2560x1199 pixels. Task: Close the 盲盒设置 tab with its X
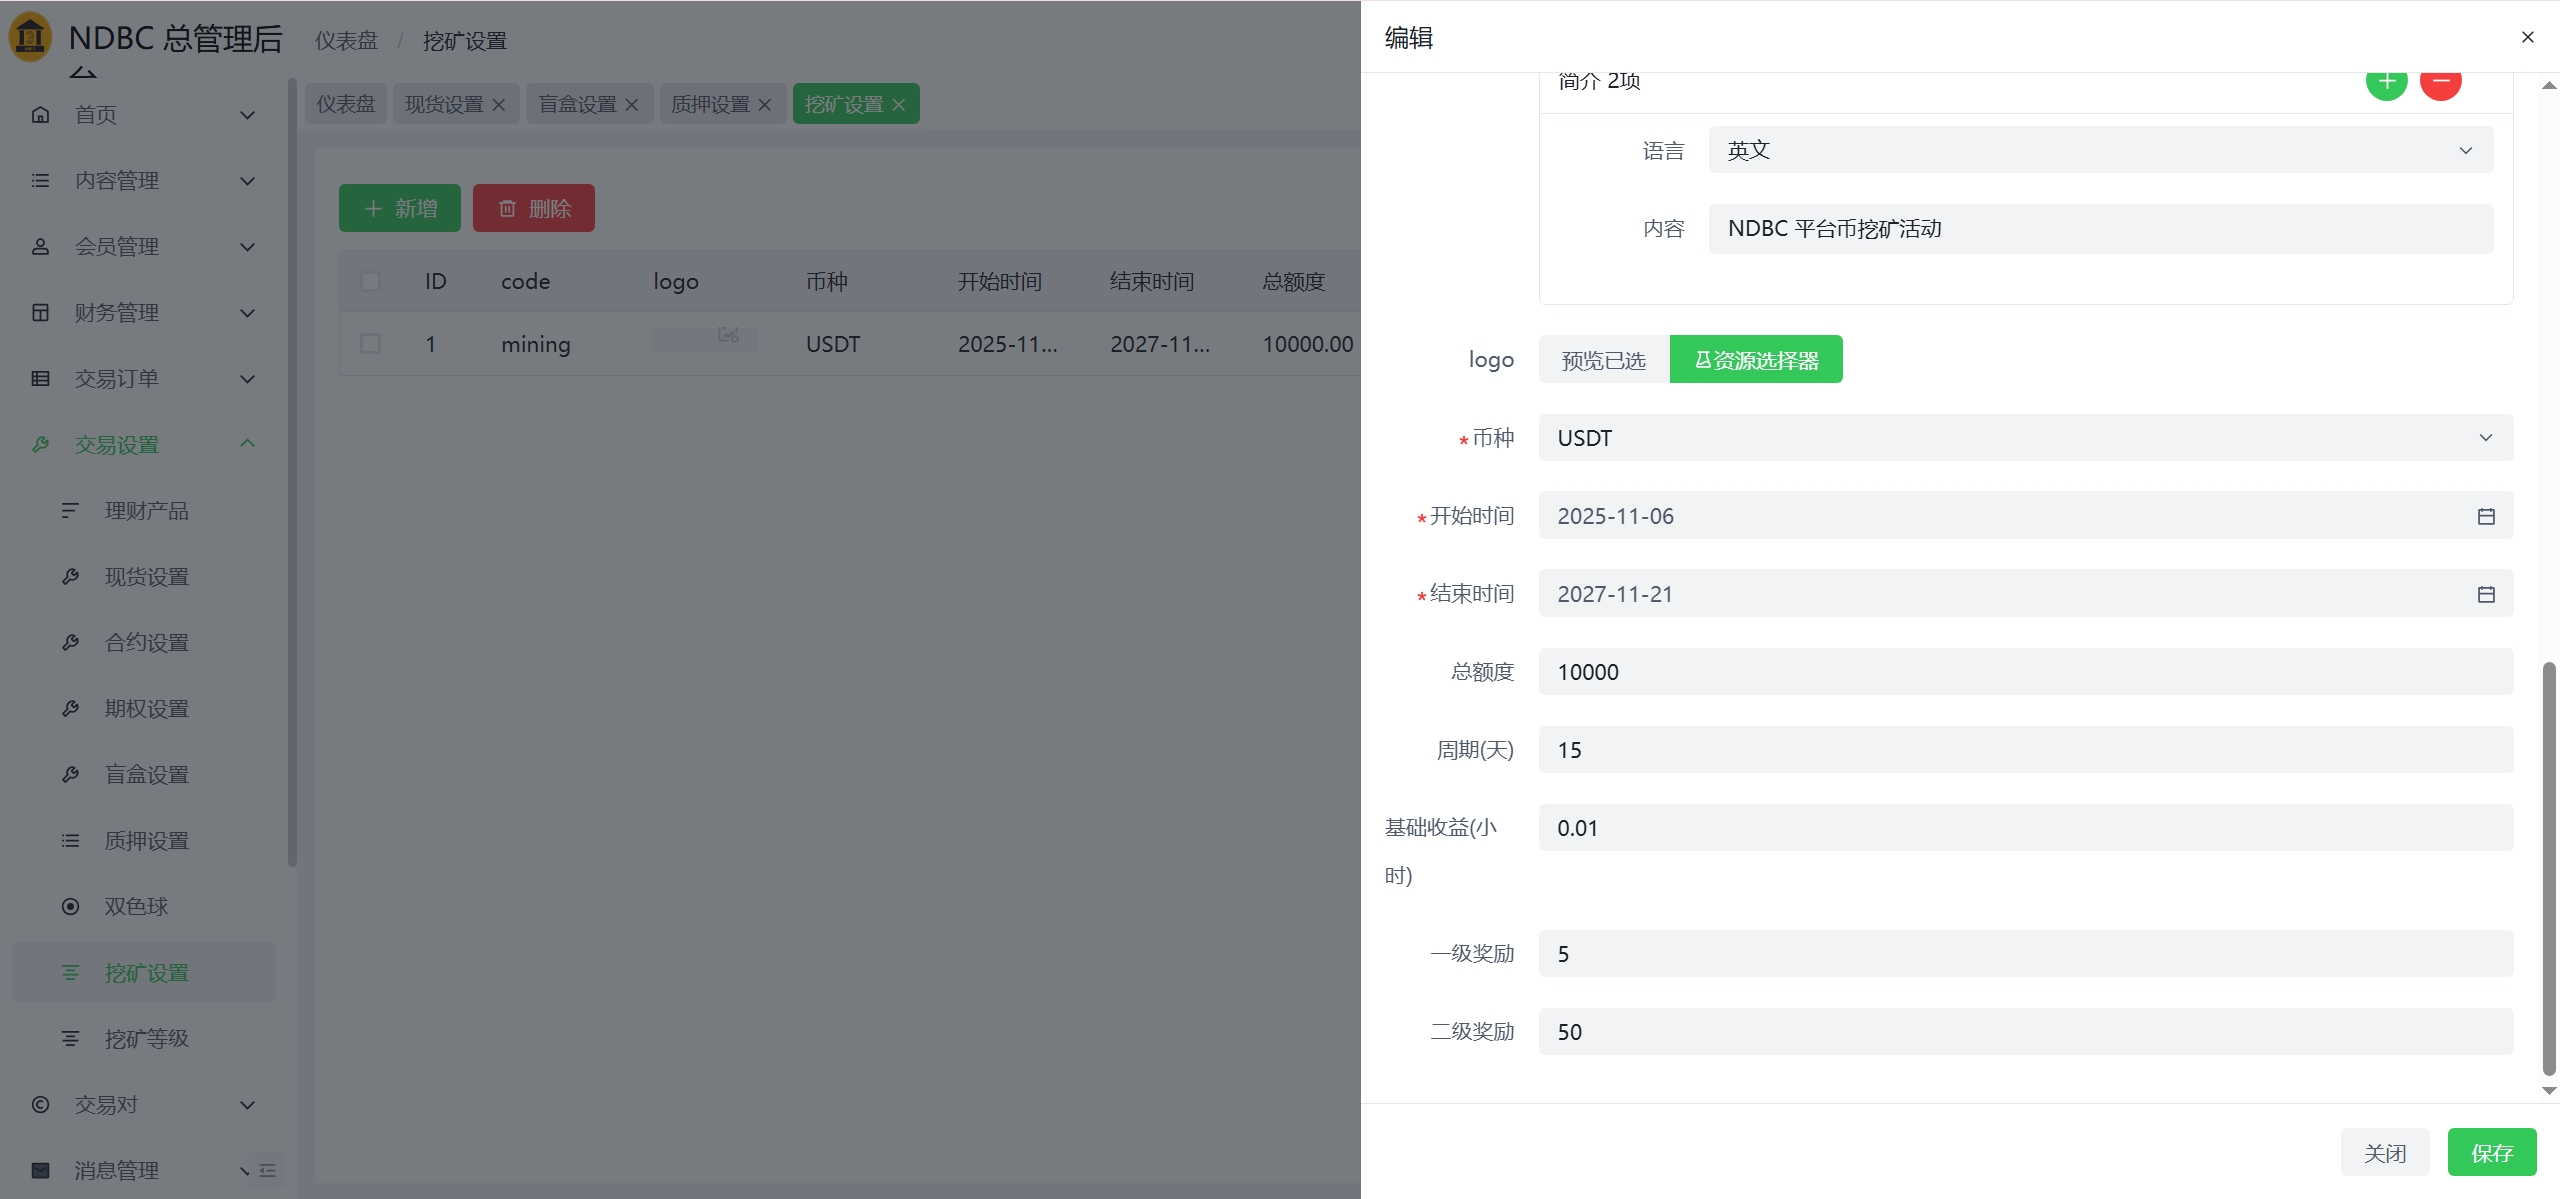(632, 104)
